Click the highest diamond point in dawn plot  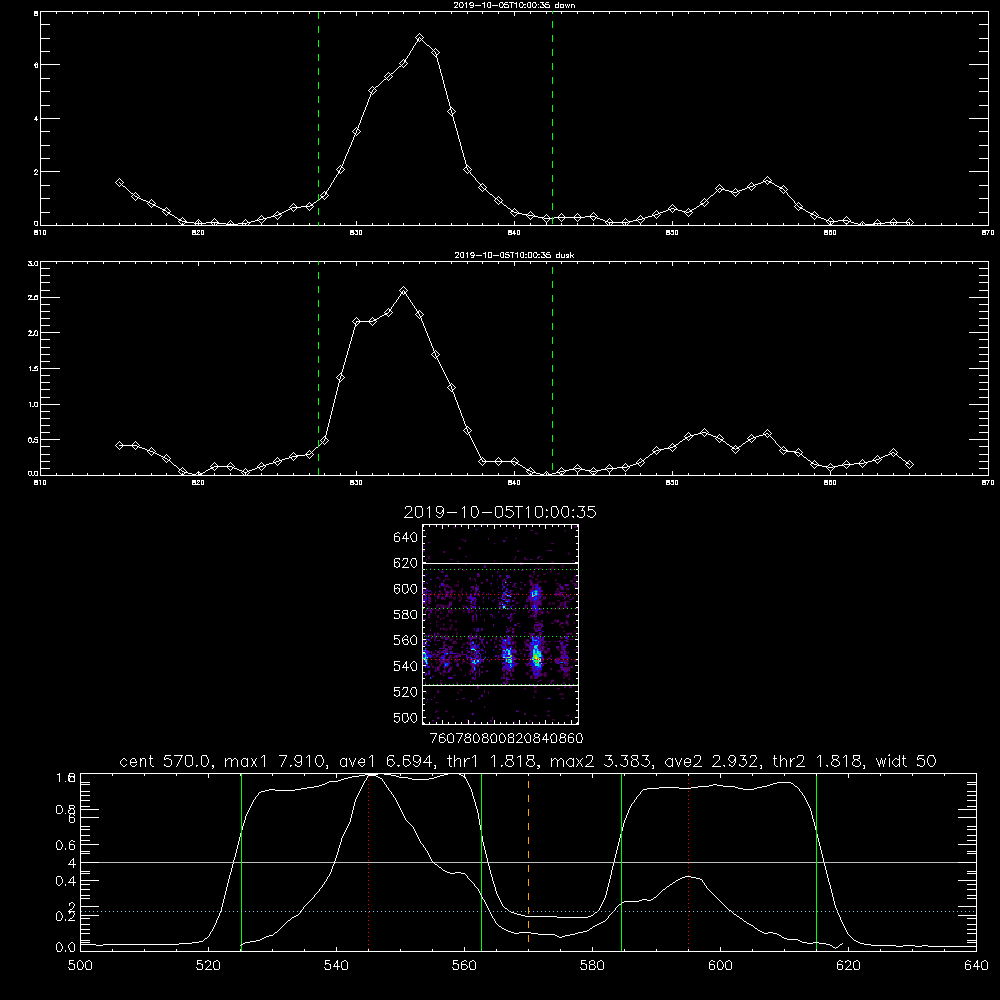point(419,38)
